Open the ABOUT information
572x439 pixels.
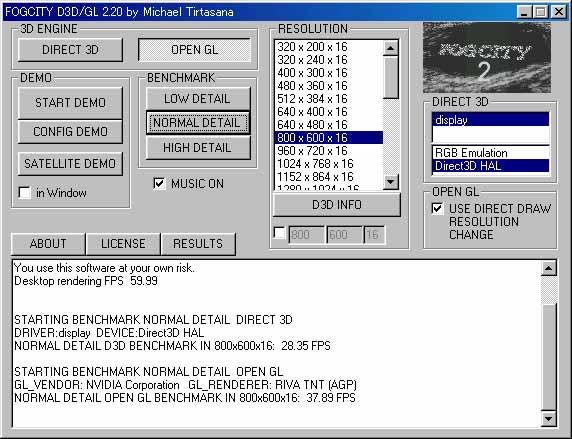coord(48,244)
